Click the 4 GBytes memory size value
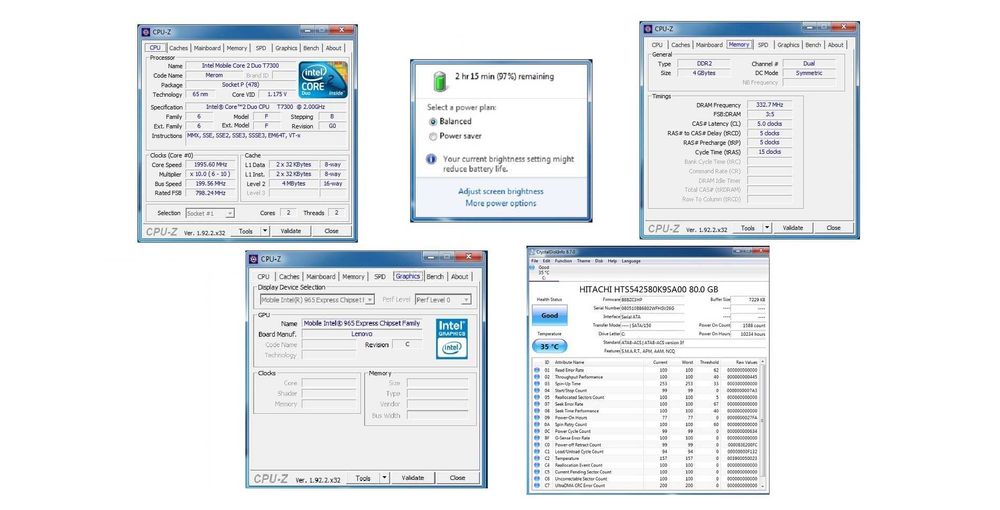 click(x=704, y=73)
